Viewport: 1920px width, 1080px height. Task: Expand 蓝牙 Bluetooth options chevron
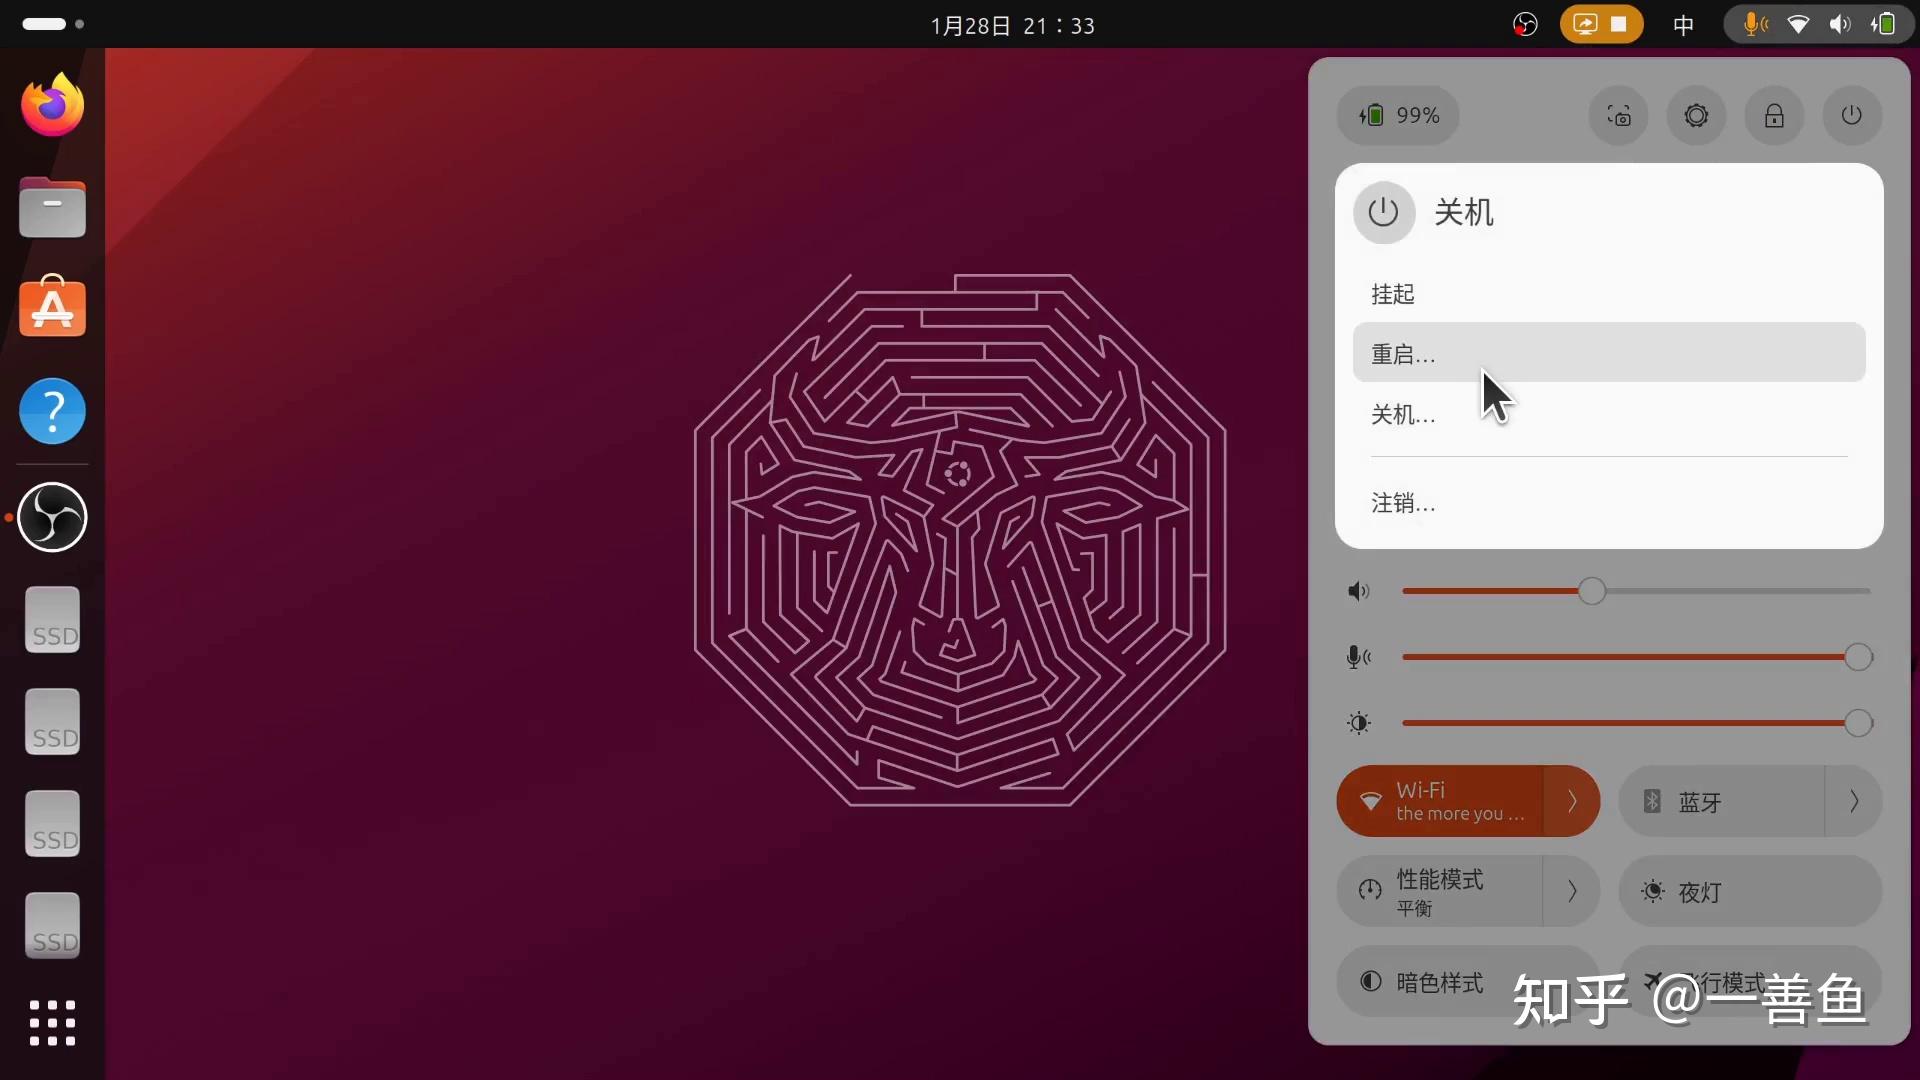[1855, 801]
